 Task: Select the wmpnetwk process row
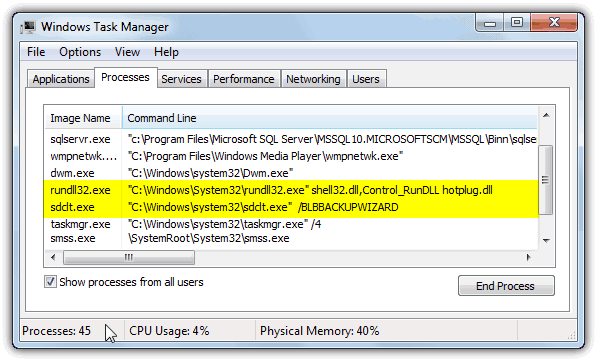[291, 156]
